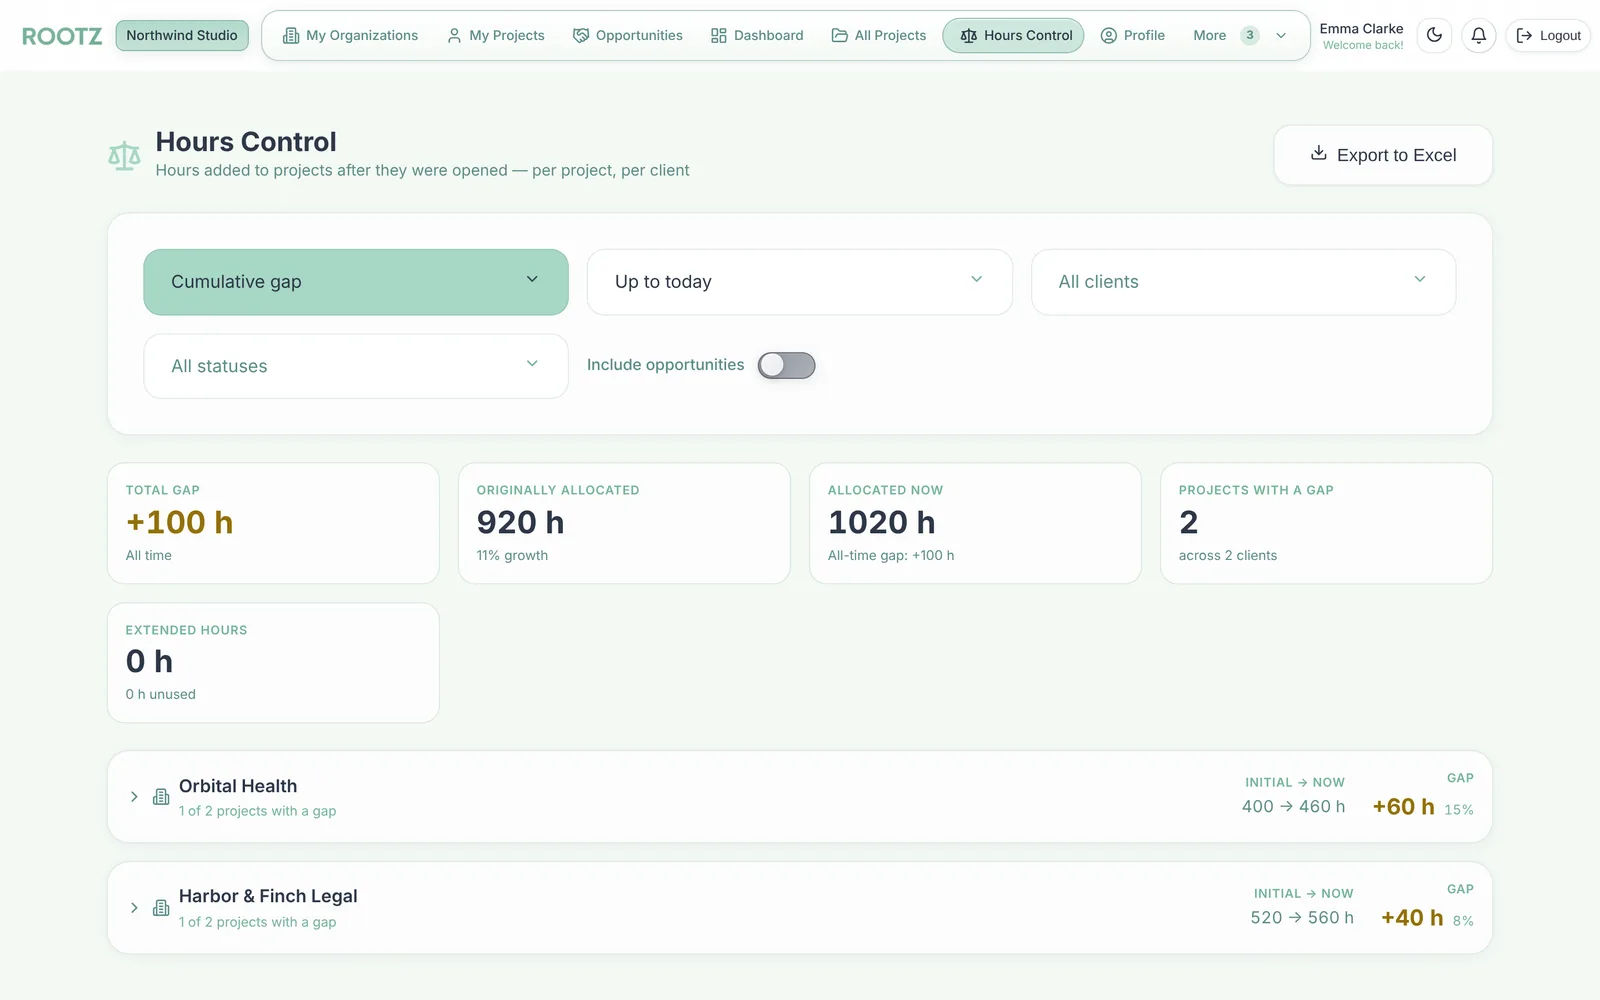
Task: Click the Harbor & Finch Legal client name
Action: [268, 896]
